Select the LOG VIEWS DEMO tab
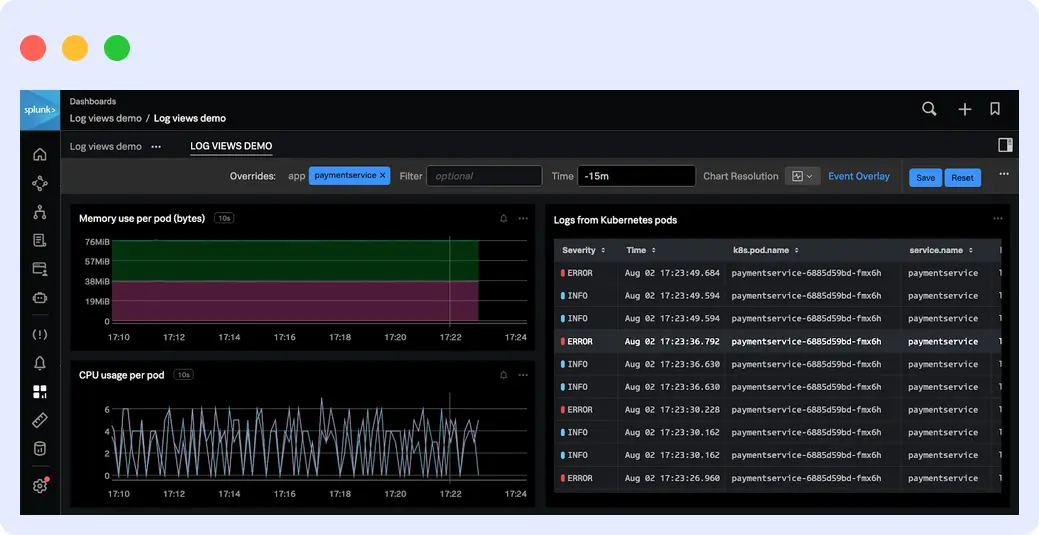The width and height of the screenshot is (1039, 535). point(231,146)
